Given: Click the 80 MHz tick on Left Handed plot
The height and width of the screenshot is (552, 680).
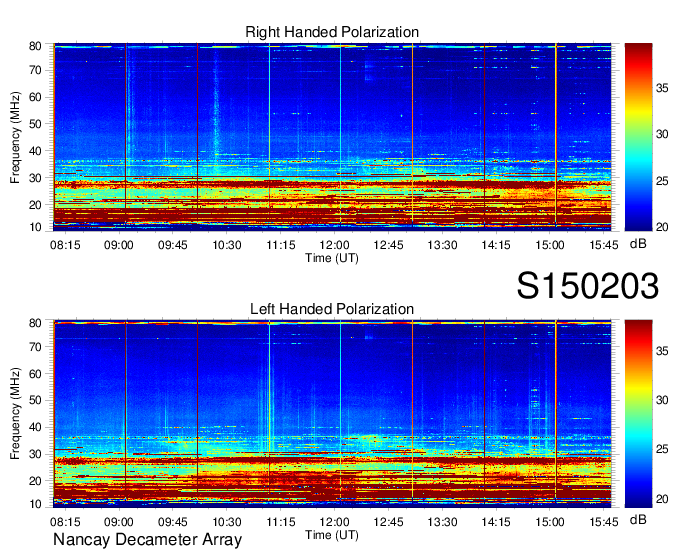Looking at the screenshot, I should pos(35,323).
